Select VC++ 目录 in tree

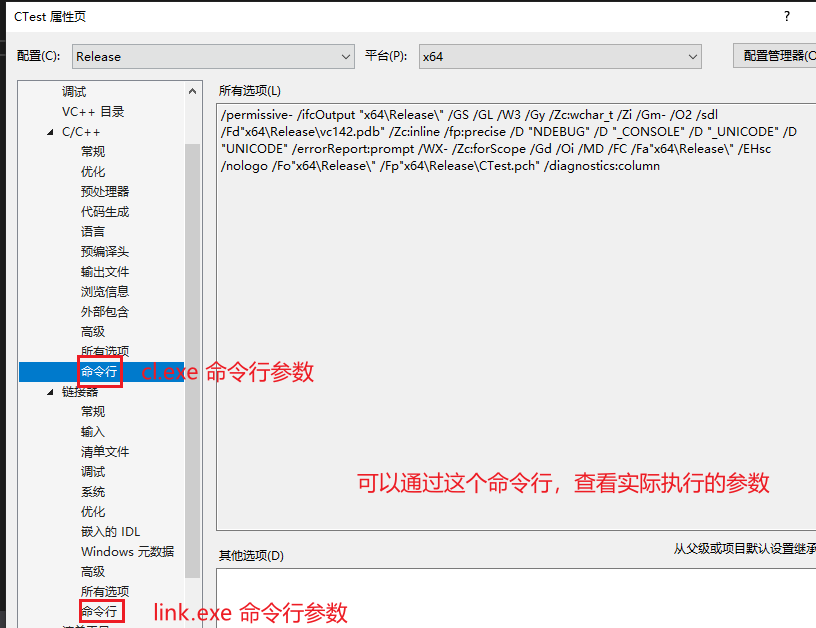tap(93, 112)
